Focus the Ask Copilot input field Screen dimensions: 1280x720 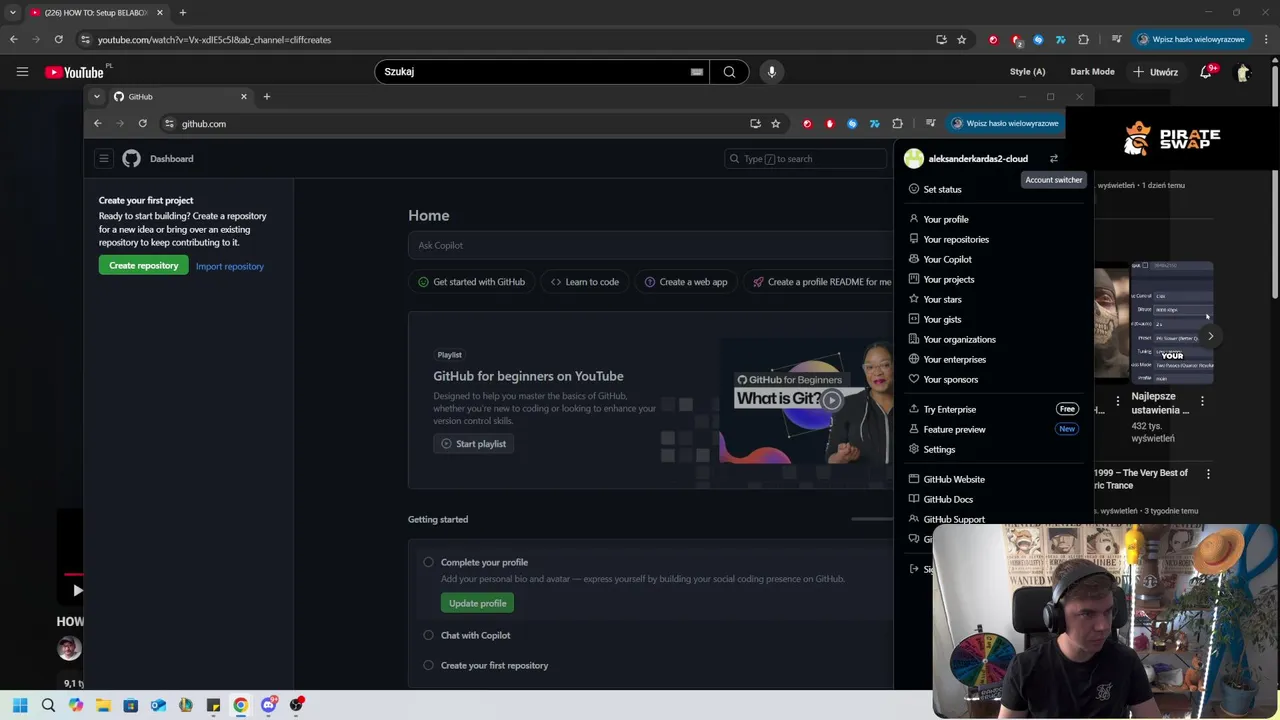650,245
